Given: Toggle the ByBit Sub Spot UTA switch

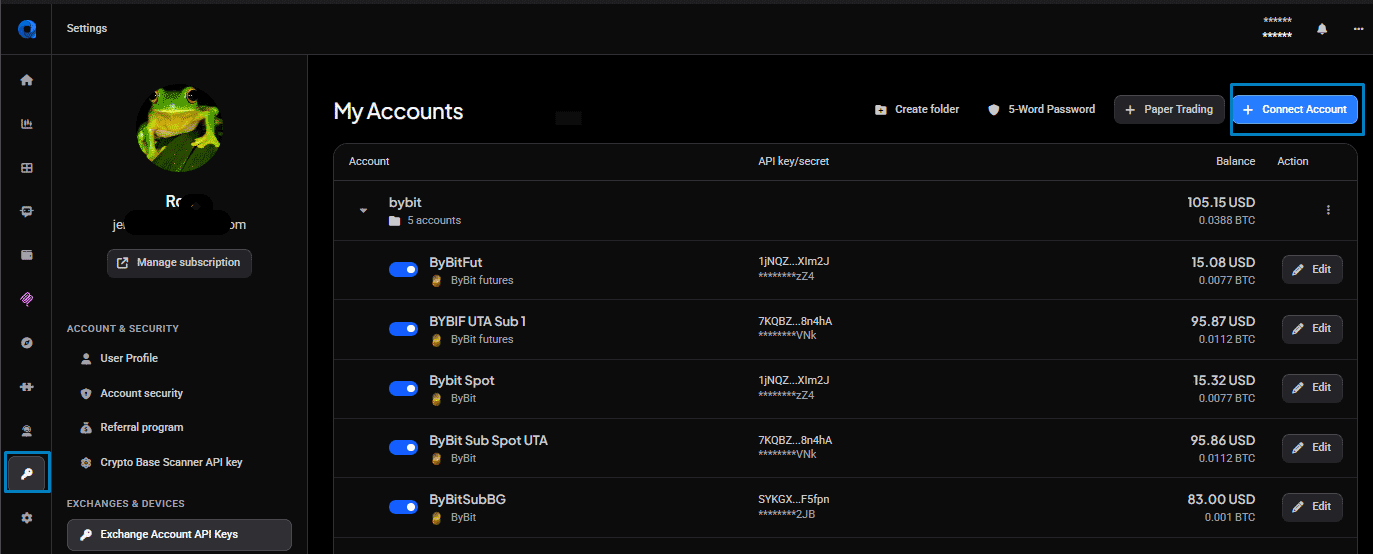Looking at the screenshot, I should pyautogui.click(x=403, y=448).
